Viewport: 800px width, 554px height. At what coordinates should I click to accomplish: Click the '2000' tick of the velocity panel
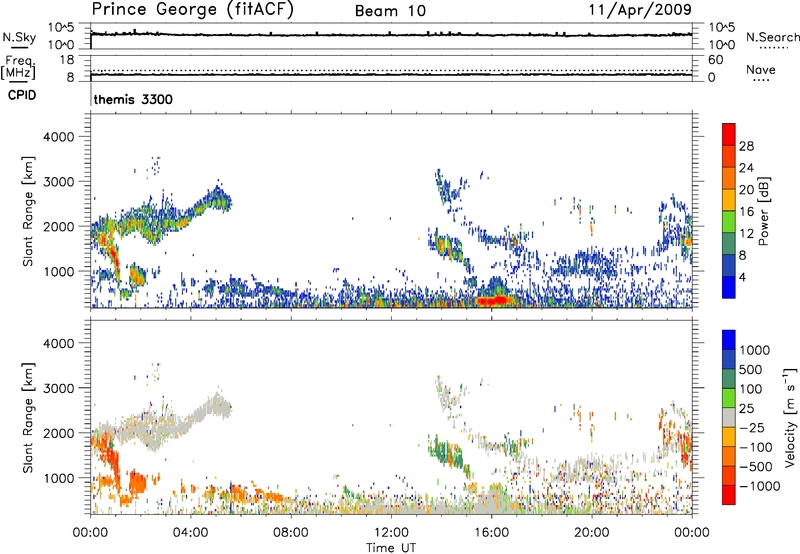(58, 434)
